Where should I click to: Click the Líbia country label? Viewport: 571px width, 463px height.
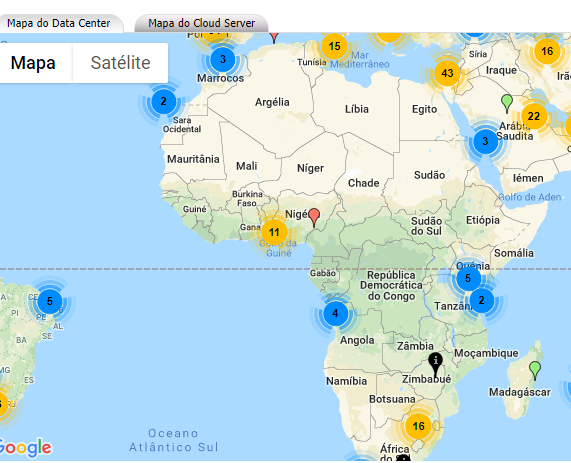pos(357,109)
